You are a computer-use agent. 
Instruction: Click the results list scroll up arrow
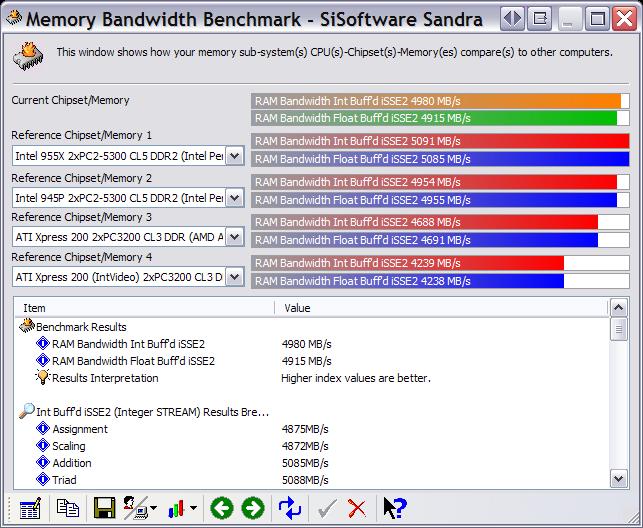pos(619,307)
